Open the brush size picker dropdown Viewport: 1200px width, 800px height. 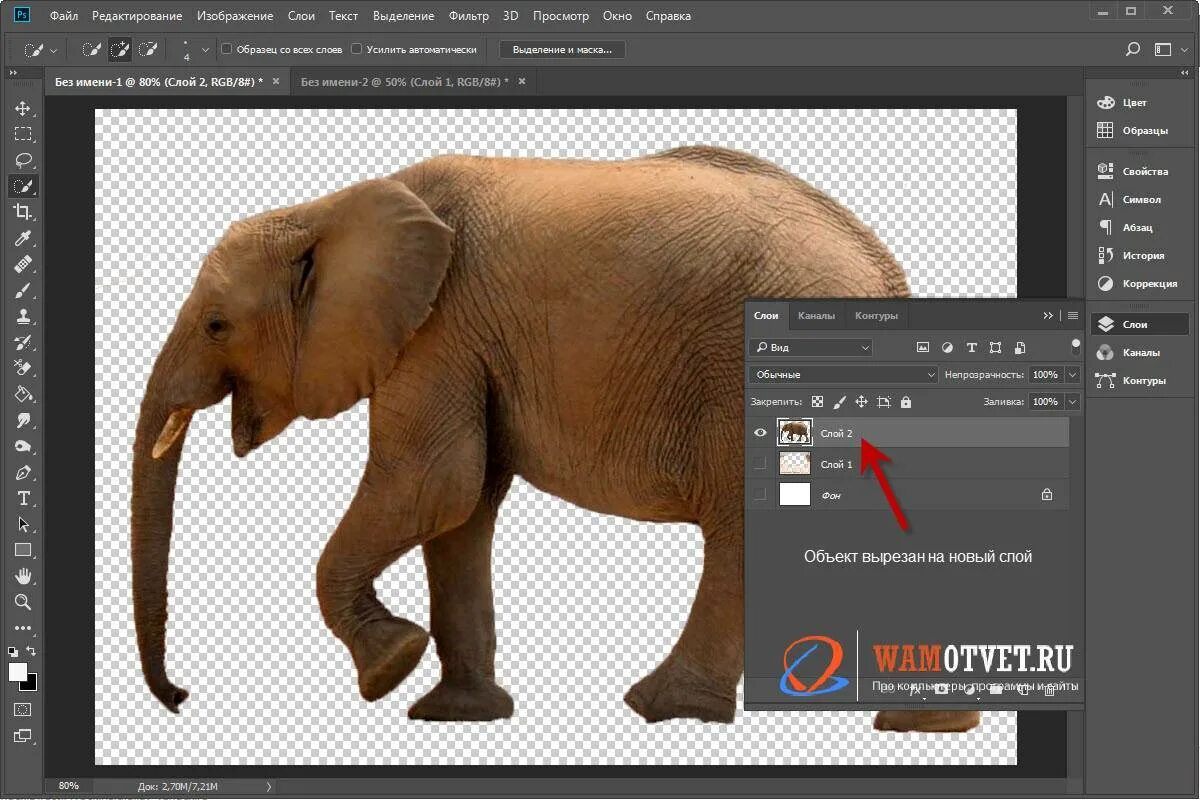coord(205,49)
